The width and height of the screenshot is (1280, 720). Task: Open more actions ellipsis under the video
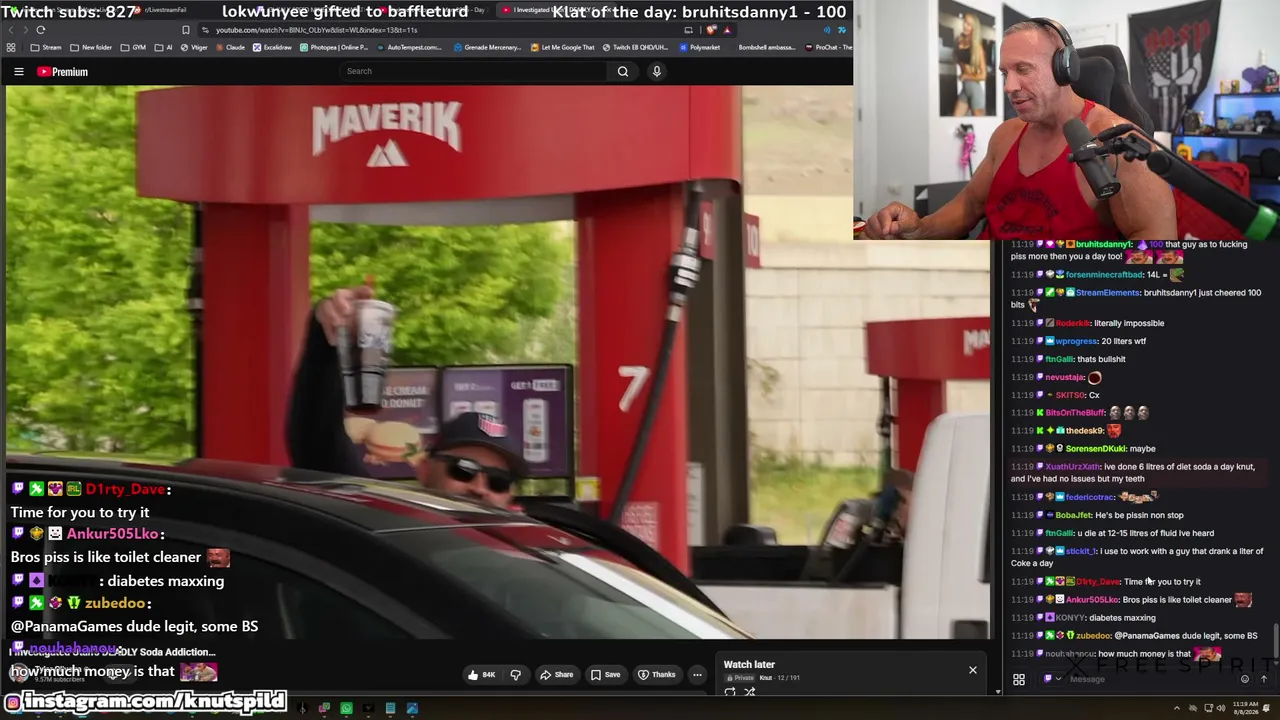pos(697,674)
